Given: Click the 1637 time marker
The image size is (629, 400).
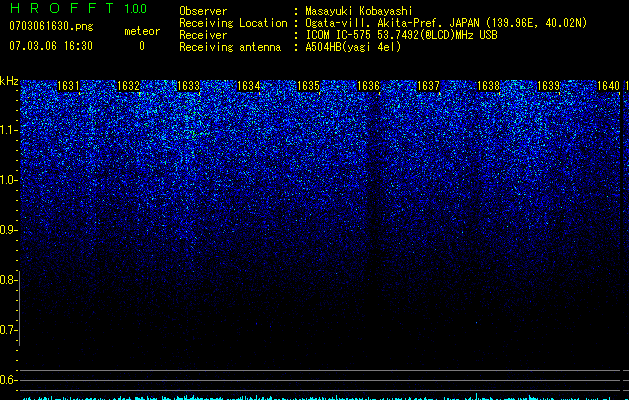Looking at the screenshot, I should pos(428,86).
